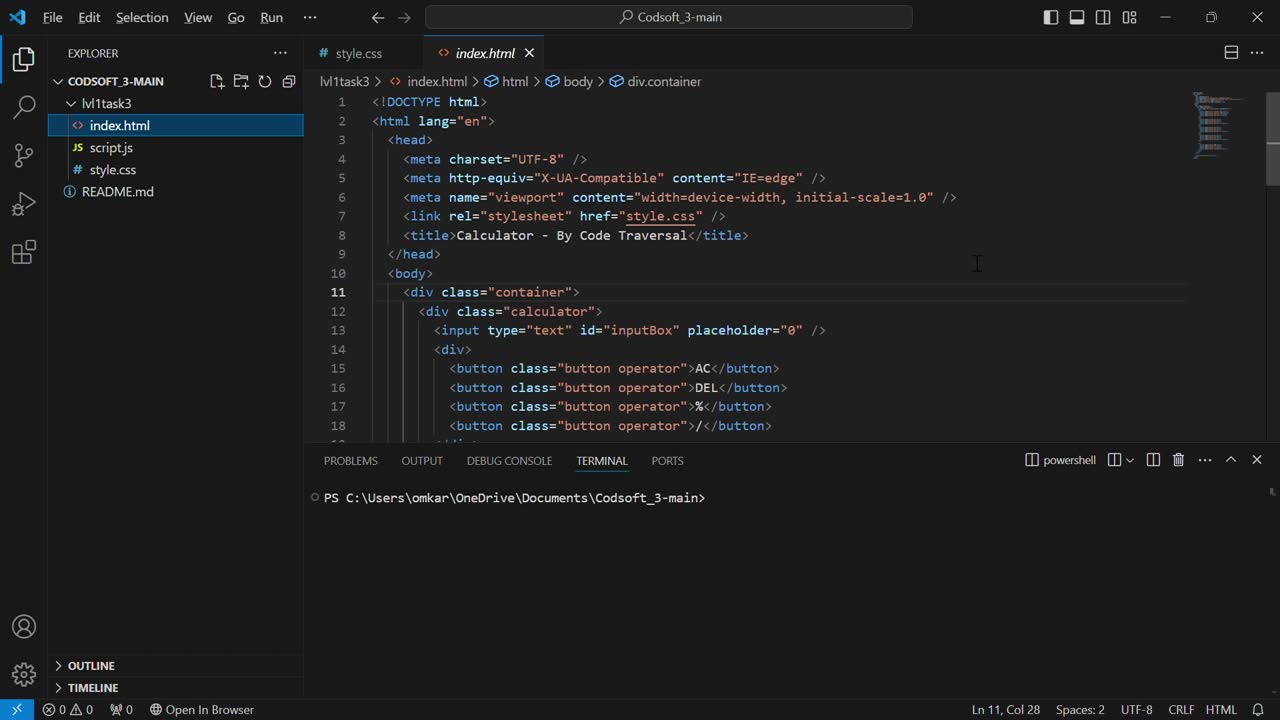The image size is (1280, 720).
Task: Select the powershell terminal profile
Action: 1060,460
